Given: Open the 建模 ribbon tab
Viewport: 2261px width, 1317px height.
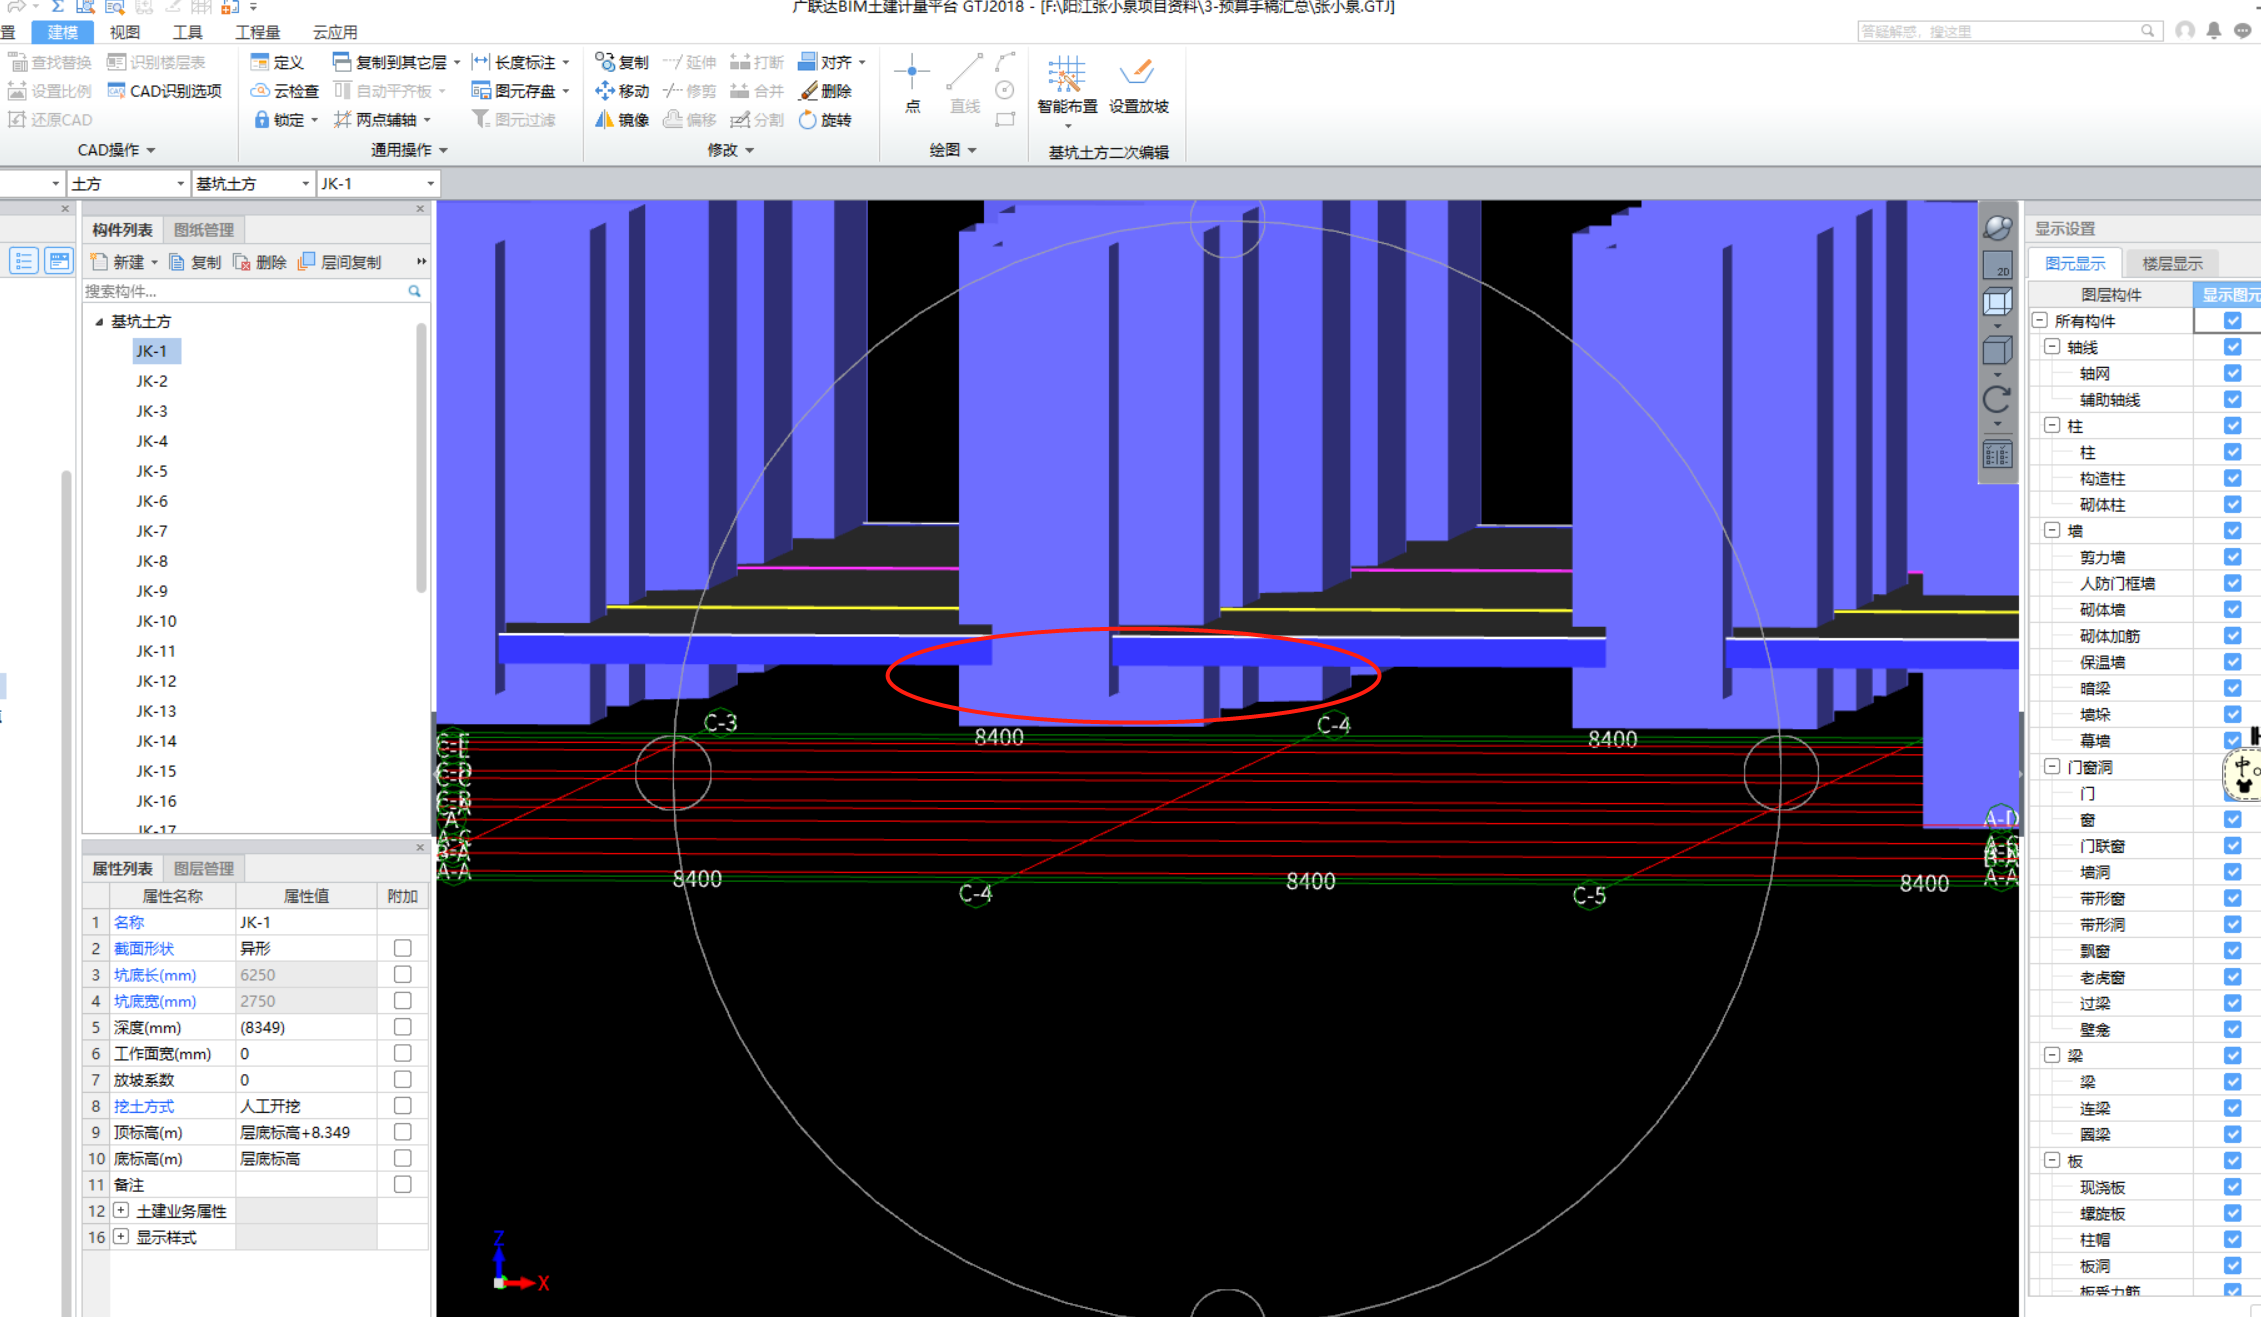Looking at the screenshot, I should pos(63,32).
